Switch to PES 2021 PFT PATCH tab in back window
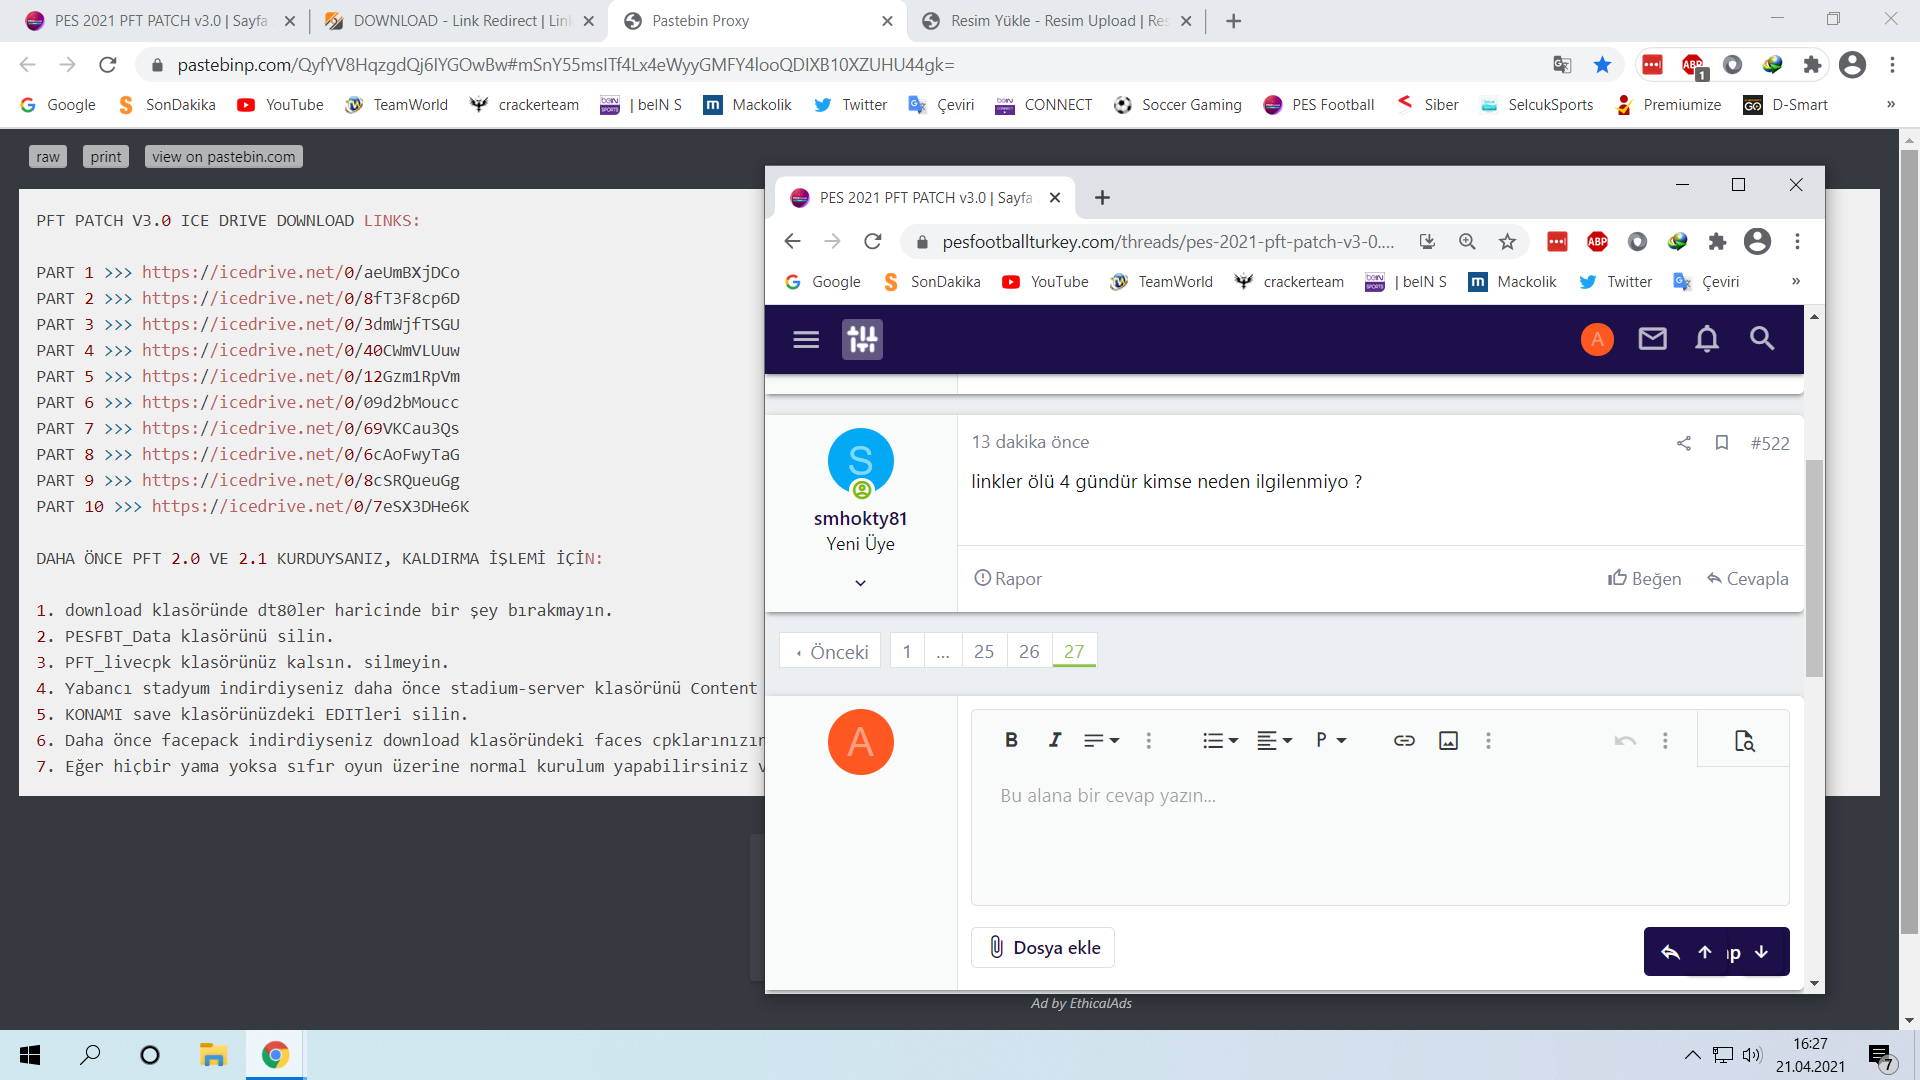The width and height of the screenshot is (1920, 1080). [160, 21]
